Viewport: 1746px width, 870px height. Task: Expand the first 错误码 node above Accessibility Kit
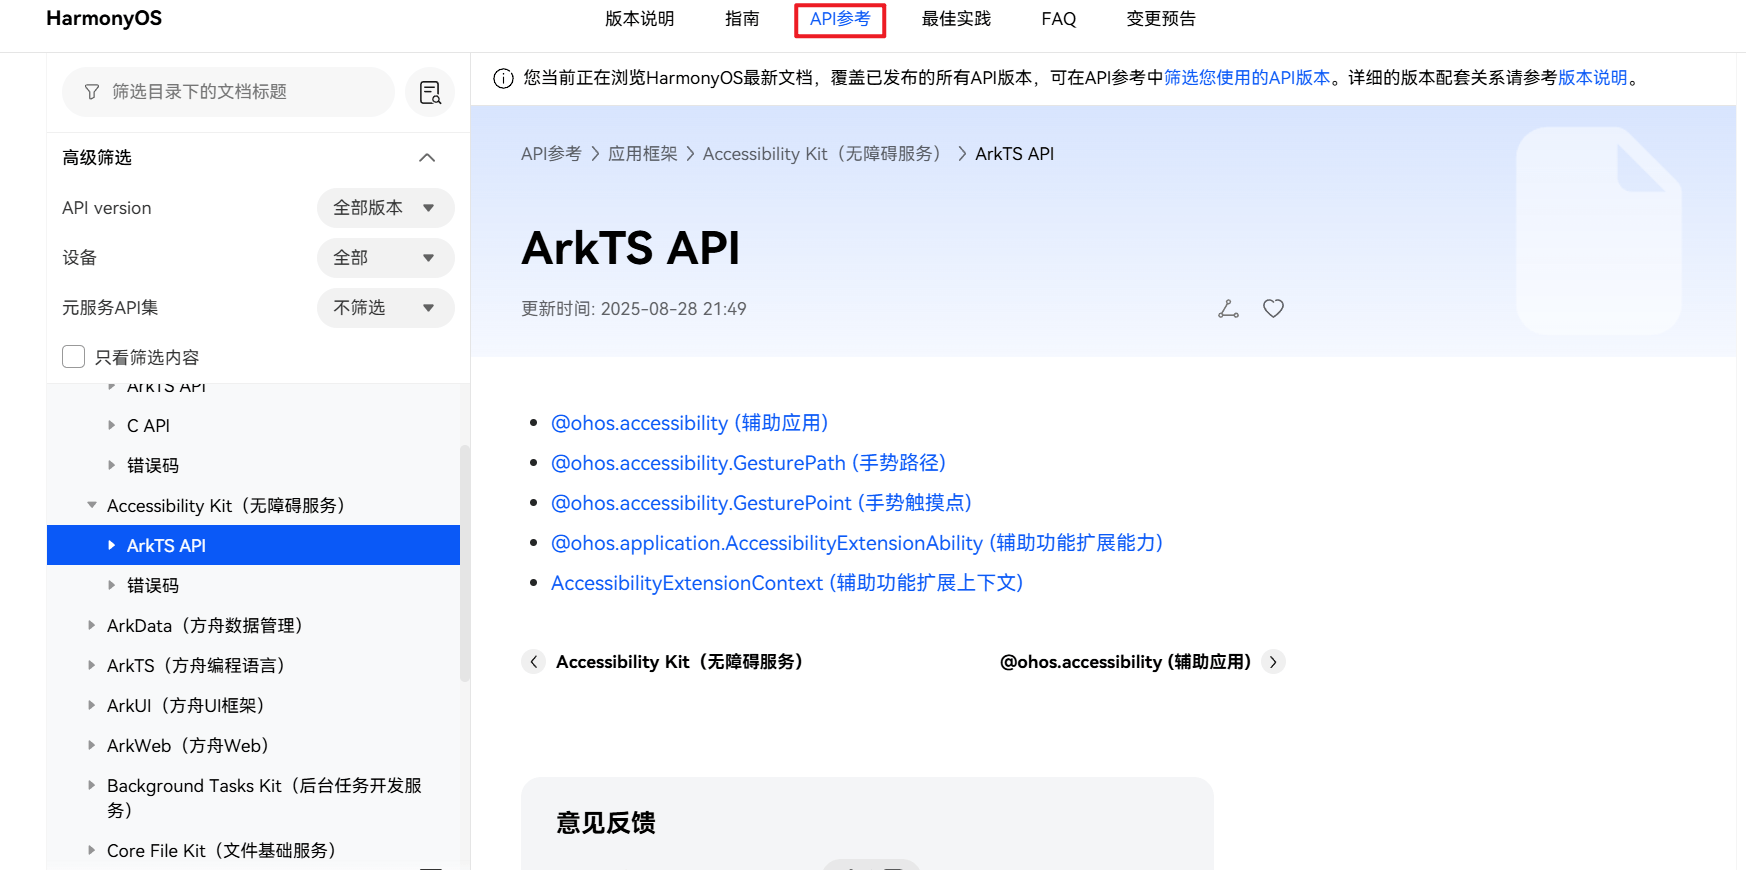point(111,465)
